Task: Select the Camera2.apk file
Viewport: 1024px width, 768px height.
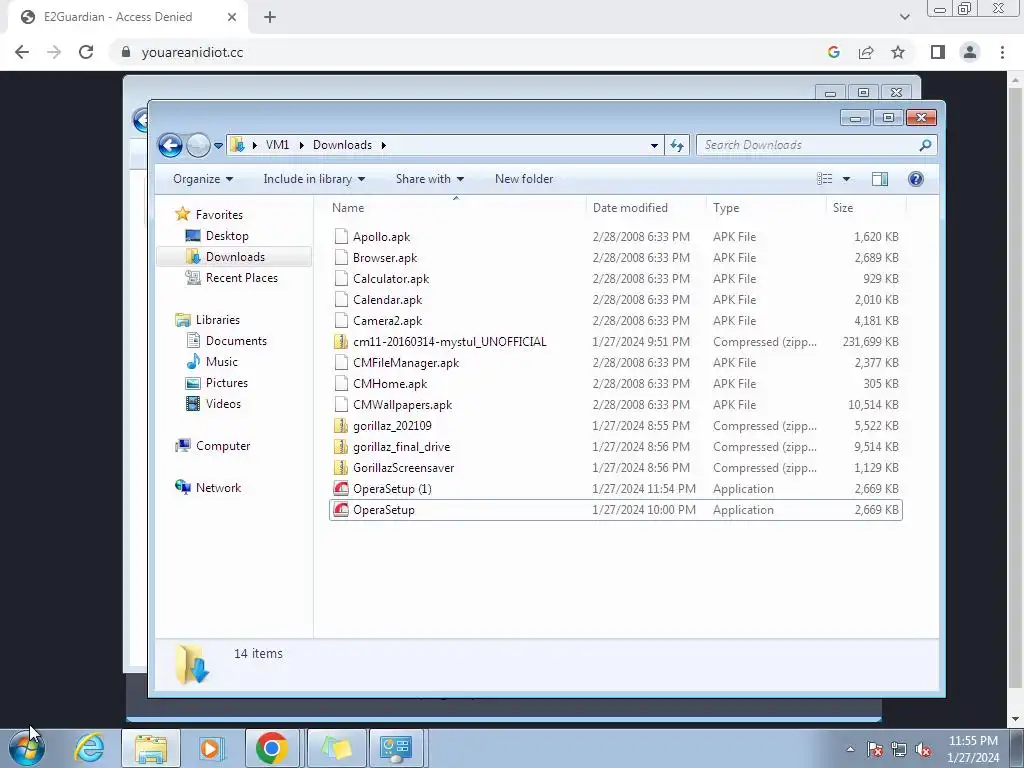Action: pyautogui.click(x=387, y=321)
